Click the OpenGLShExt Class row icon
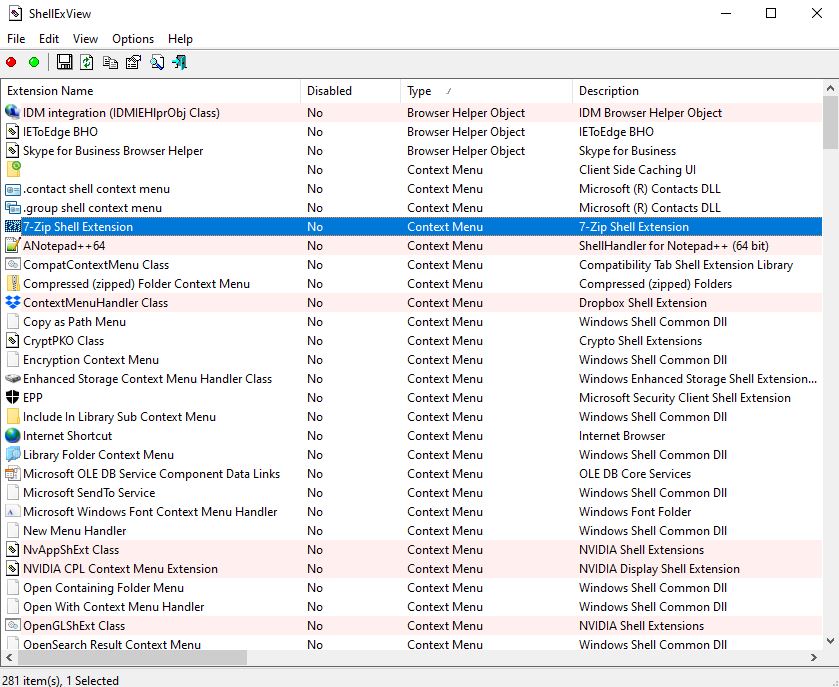The width and height of the screenshot is (839, 687). [12, 625]
